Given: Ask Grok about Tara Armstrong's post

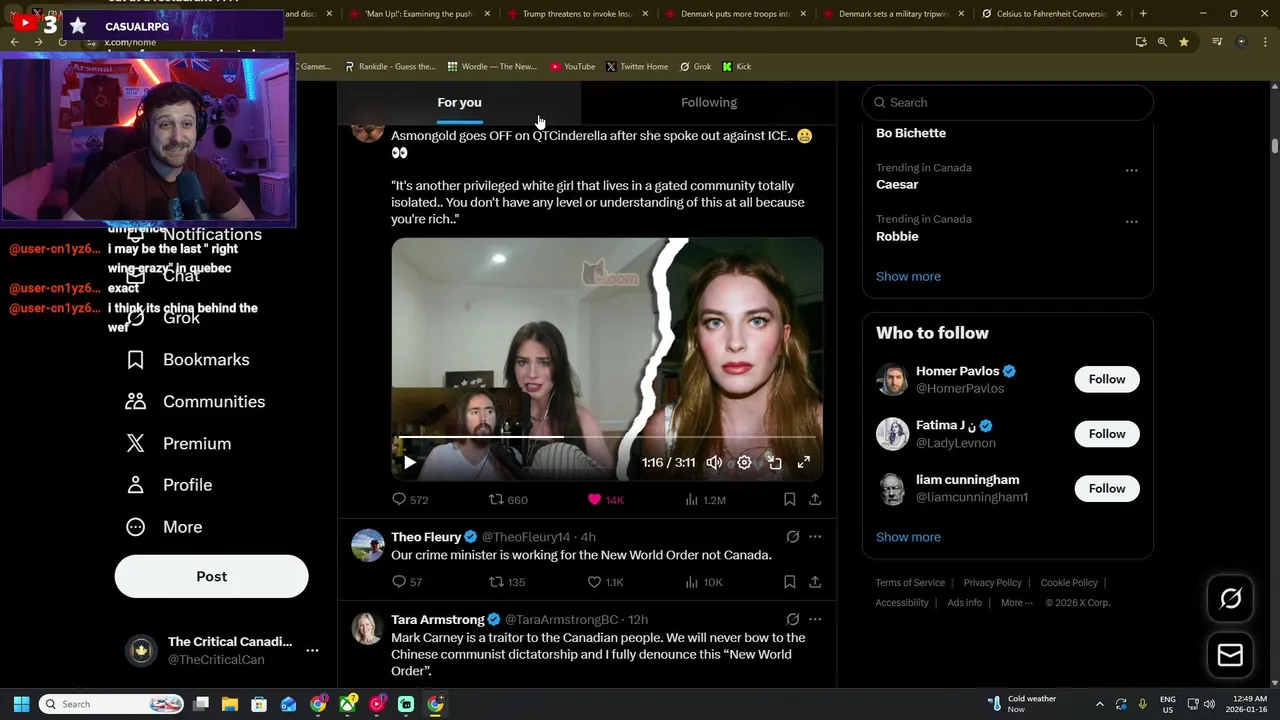Looking at the screenshot, I should coord(793,619).
